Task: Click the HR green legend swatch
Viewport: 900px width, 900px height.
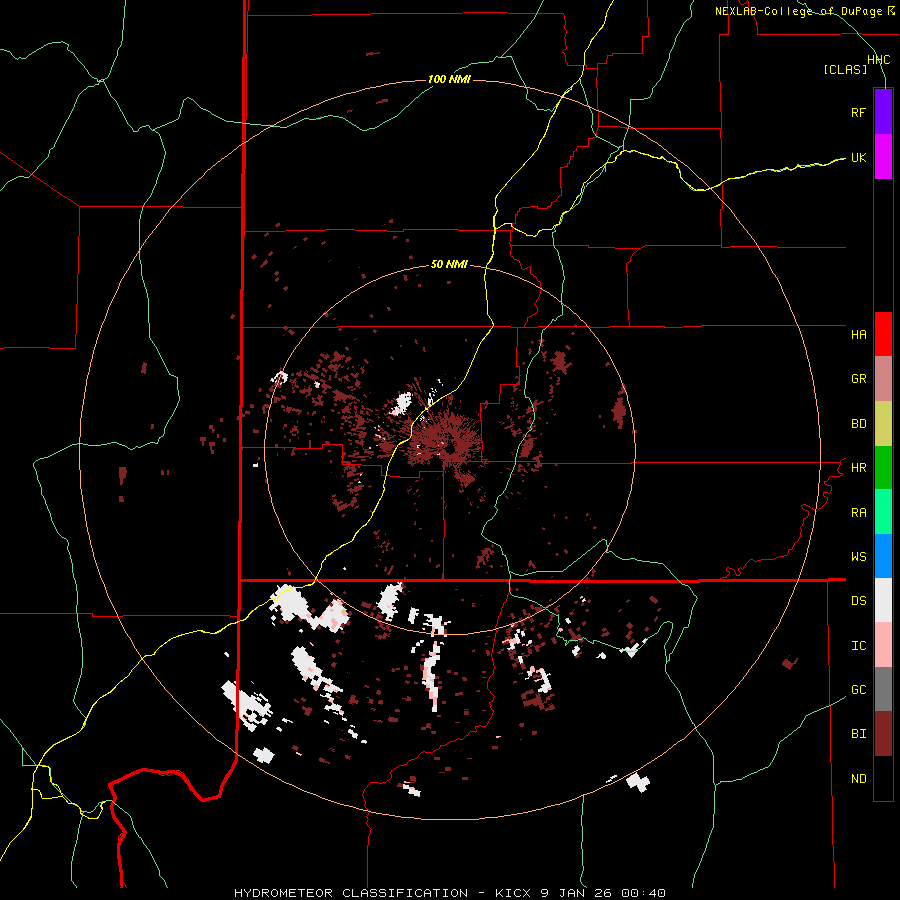Action: click(x=883, y=468)
